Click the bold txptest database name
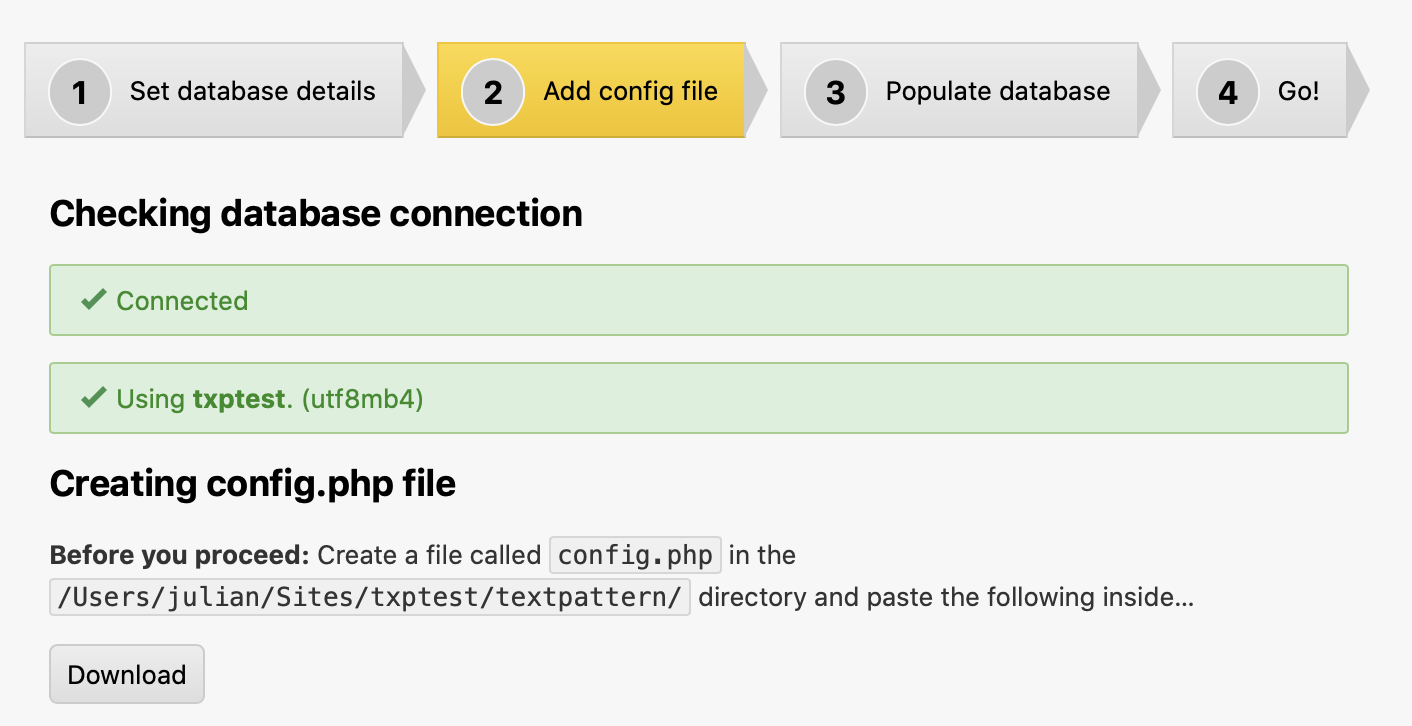The width and height of the screenshot is (1412, 726). point(239,399)
